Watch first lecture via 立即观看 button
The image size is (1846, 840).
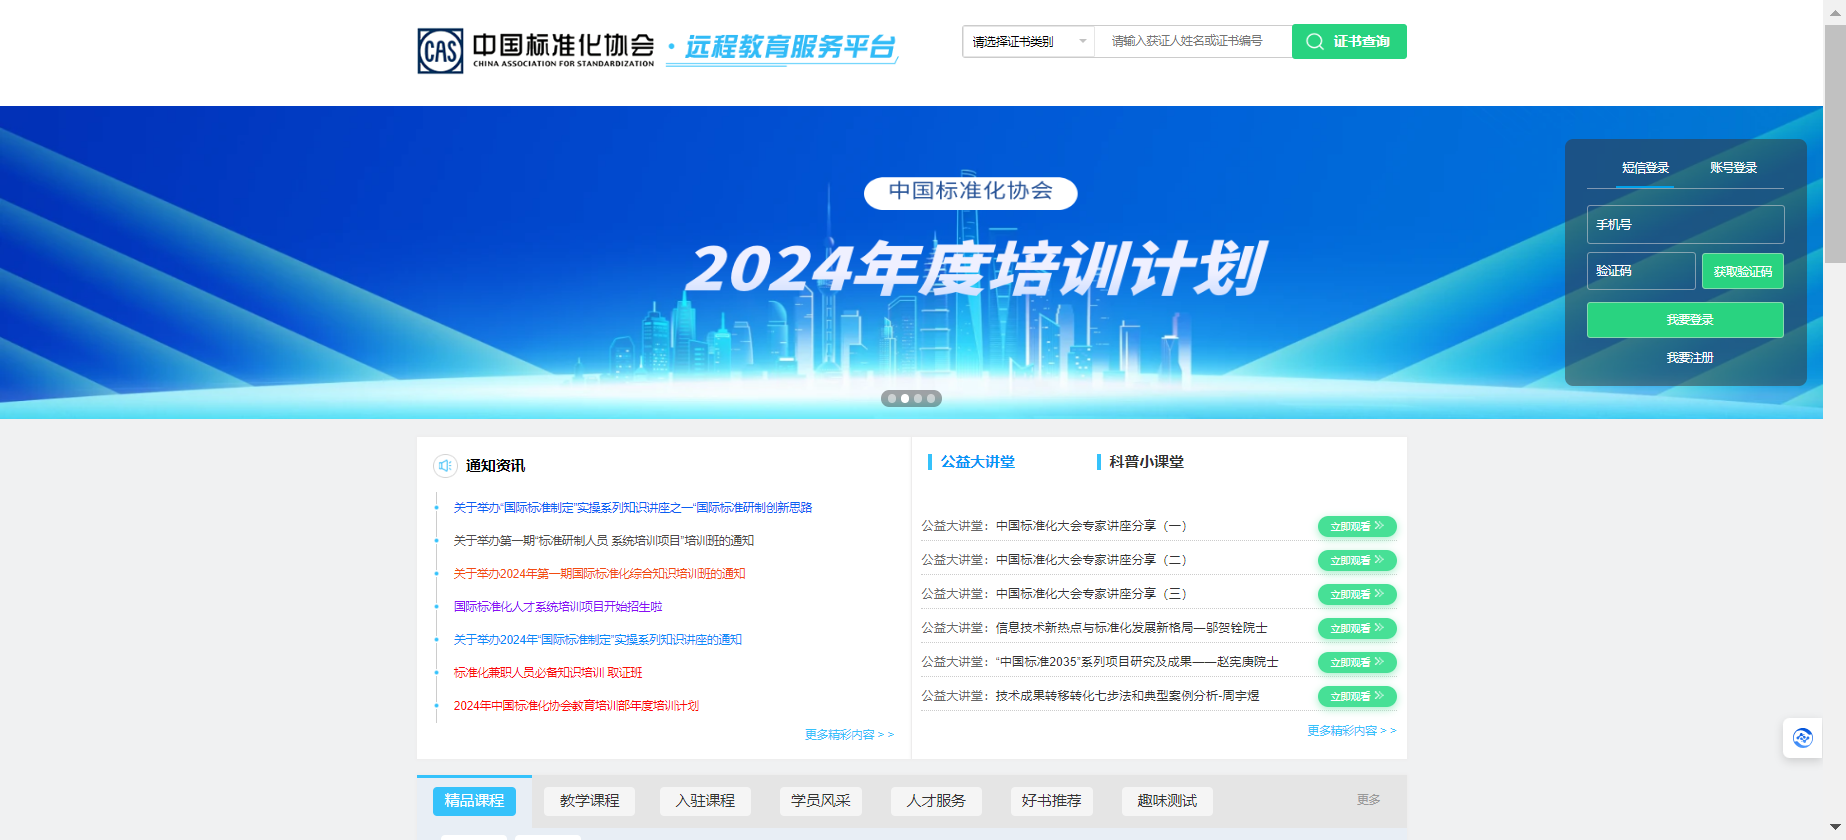[1356, 527]
